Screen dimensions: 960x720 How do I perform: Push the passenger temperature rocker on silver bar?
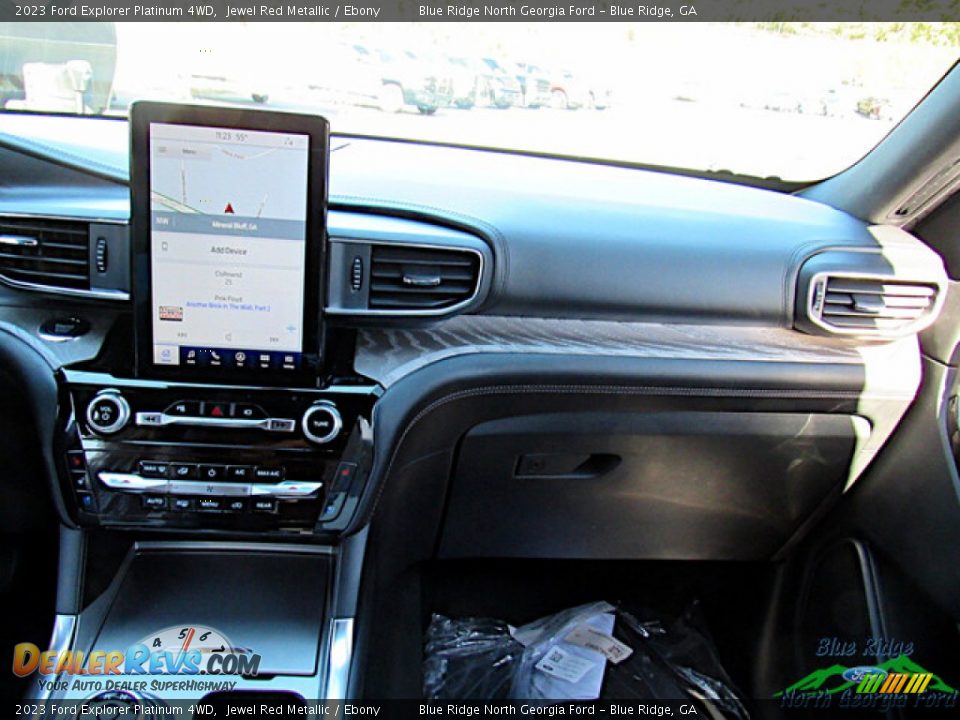(x=287, y=487)
